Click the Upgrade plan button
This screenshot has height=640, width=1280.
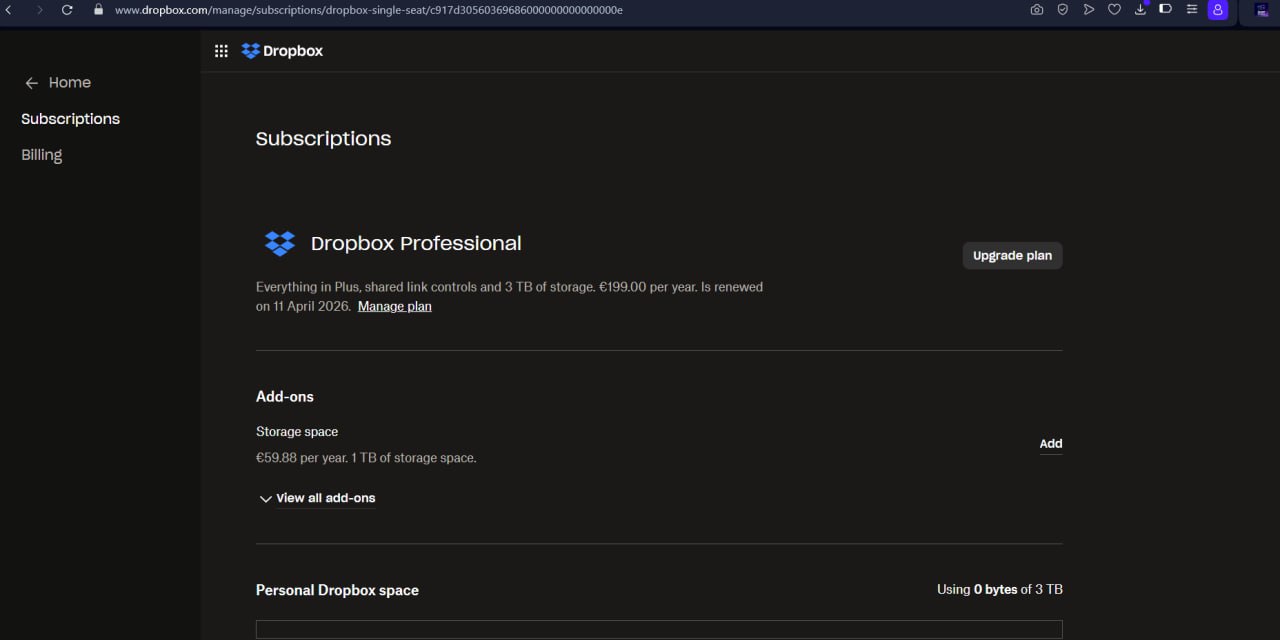pos(1012,256)
